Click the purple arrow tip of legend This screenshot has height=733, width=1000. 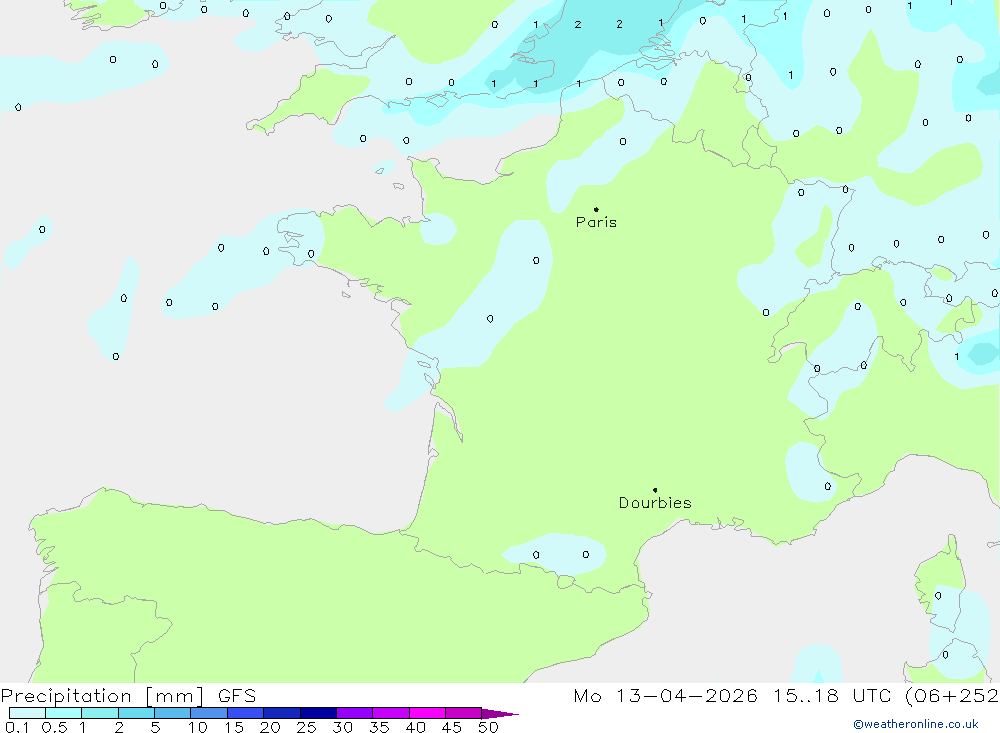(x=500, y=713)
